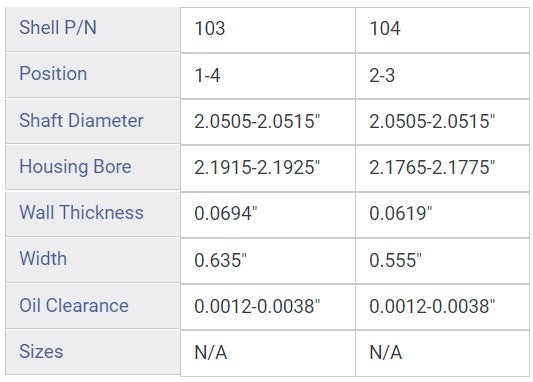
Task: Click width value 0.555"
Action: pyautogui.click(x=442, y=261)
